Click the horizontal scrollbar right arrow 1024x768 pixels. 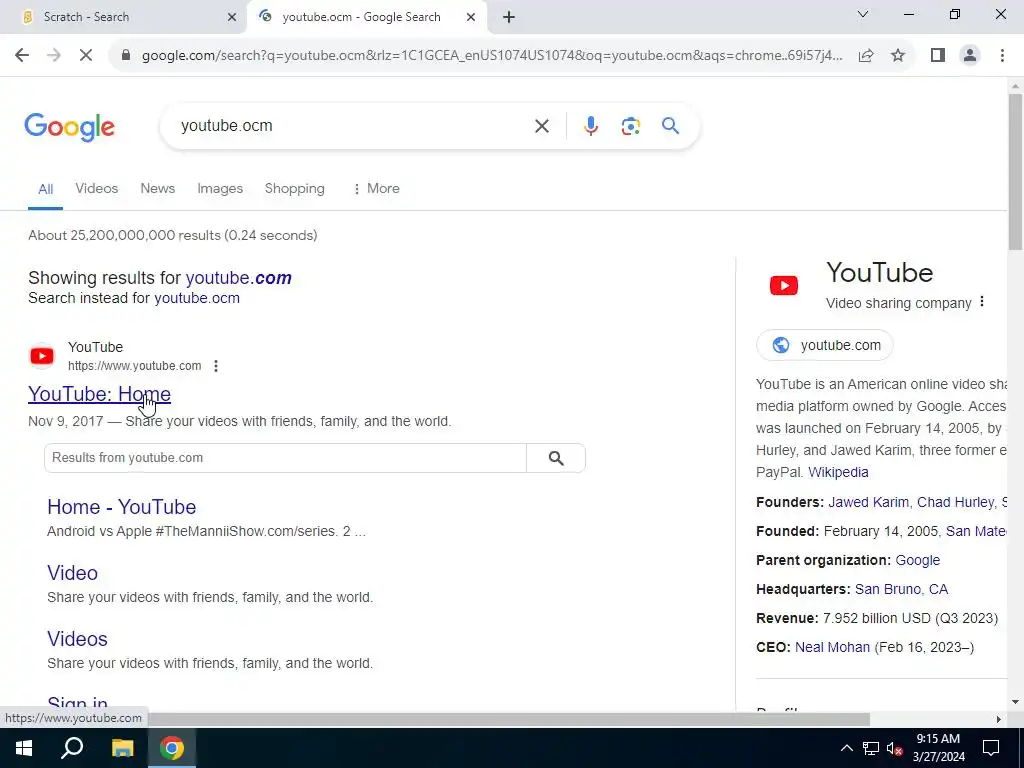pyautogui.click(x=999, y=720)
